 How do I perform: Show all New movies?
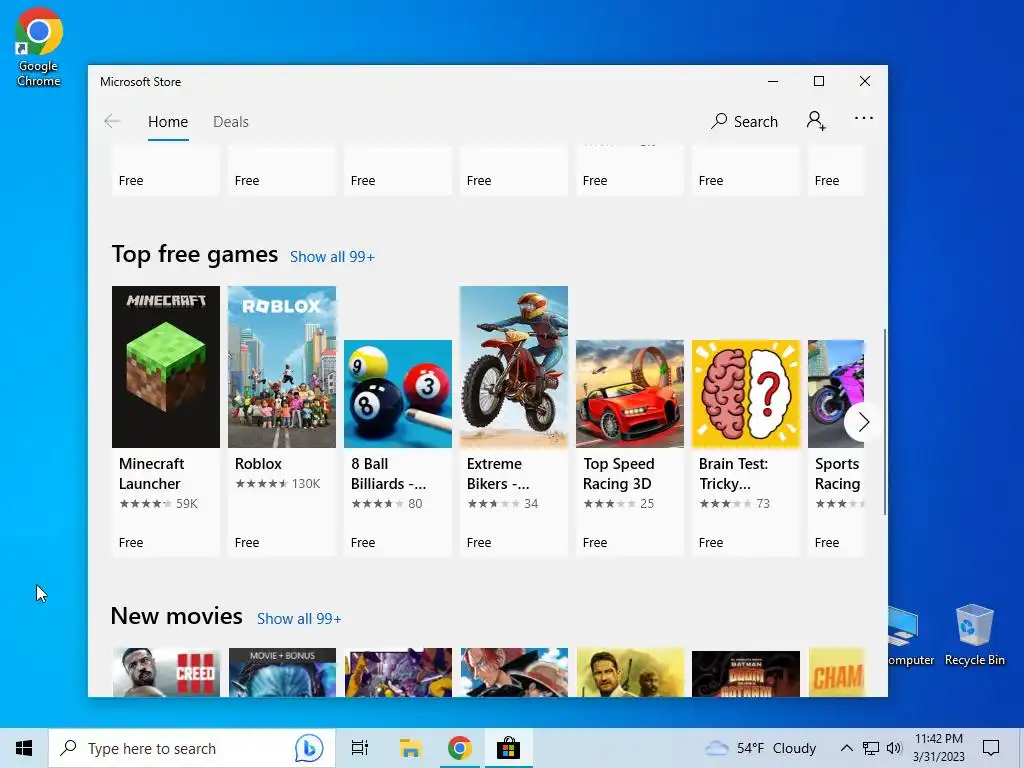[299, 618]
